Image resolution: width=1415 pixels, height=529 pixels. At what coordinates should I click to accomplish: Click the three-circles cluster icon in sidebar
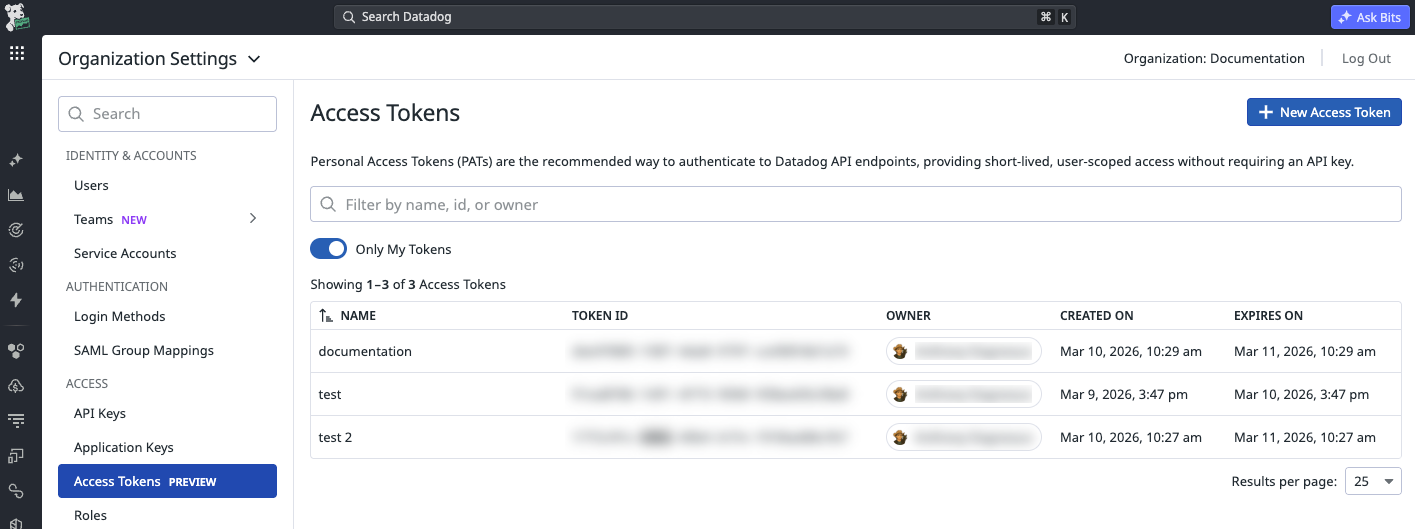[16, 351]
